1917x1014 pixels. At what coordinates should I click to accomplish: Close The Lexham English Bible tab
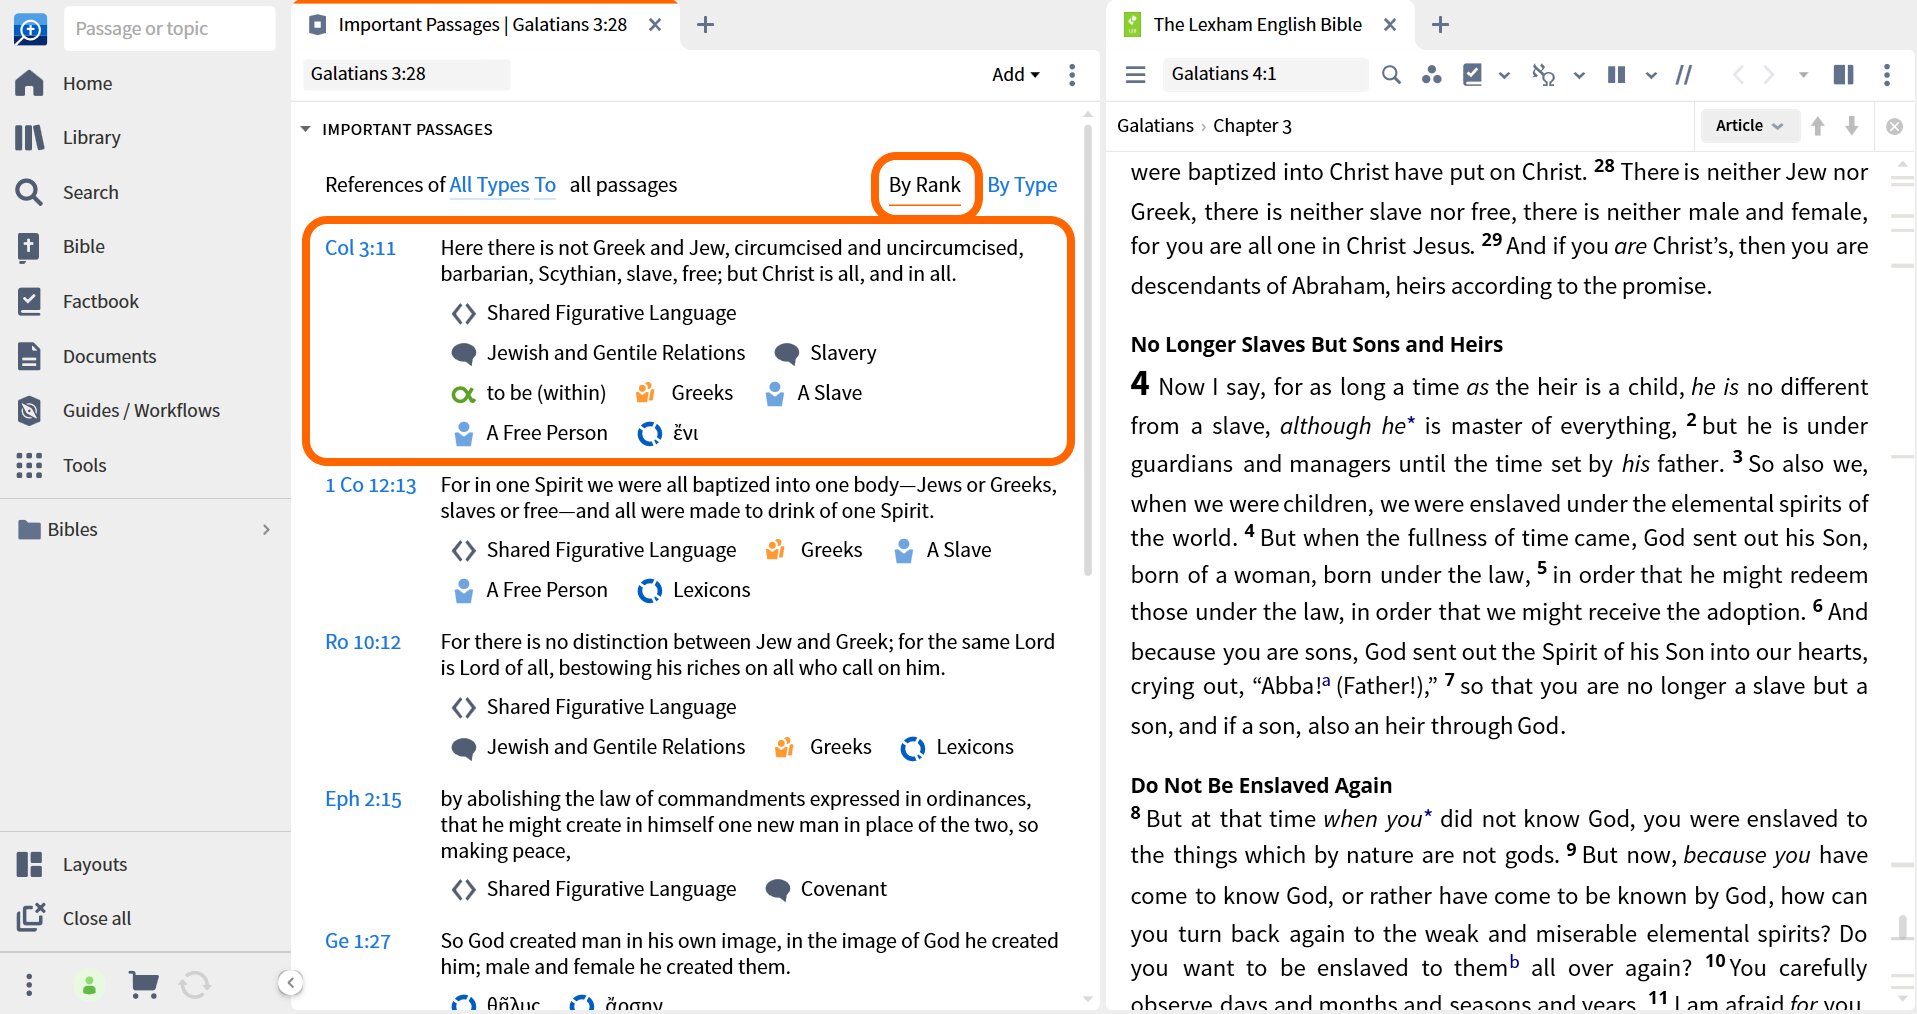pyautogui.click(x=1390, y=25)
